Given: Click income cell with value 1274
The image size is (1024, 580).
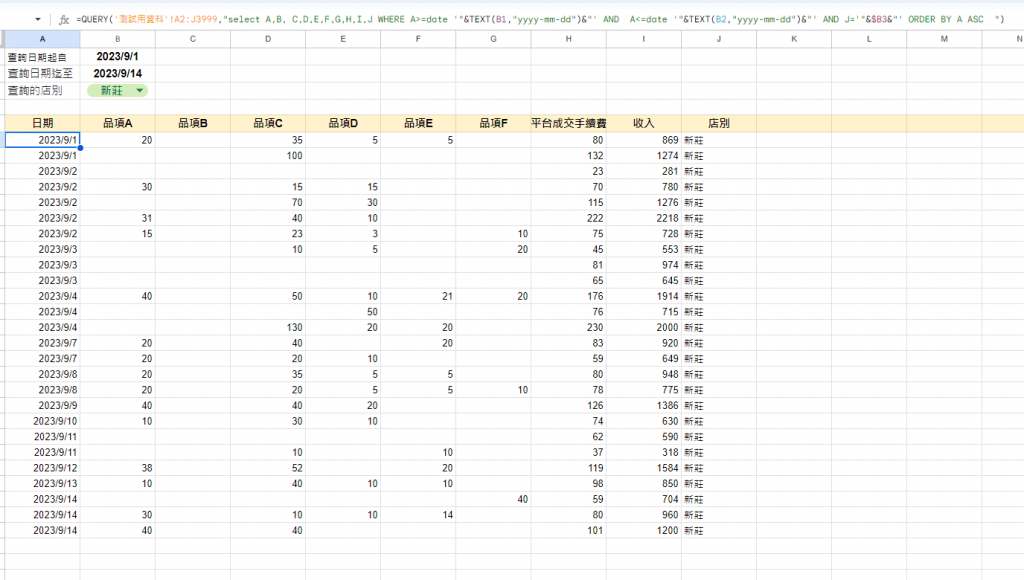Looking at the screenshot, I should pos(643,156).
